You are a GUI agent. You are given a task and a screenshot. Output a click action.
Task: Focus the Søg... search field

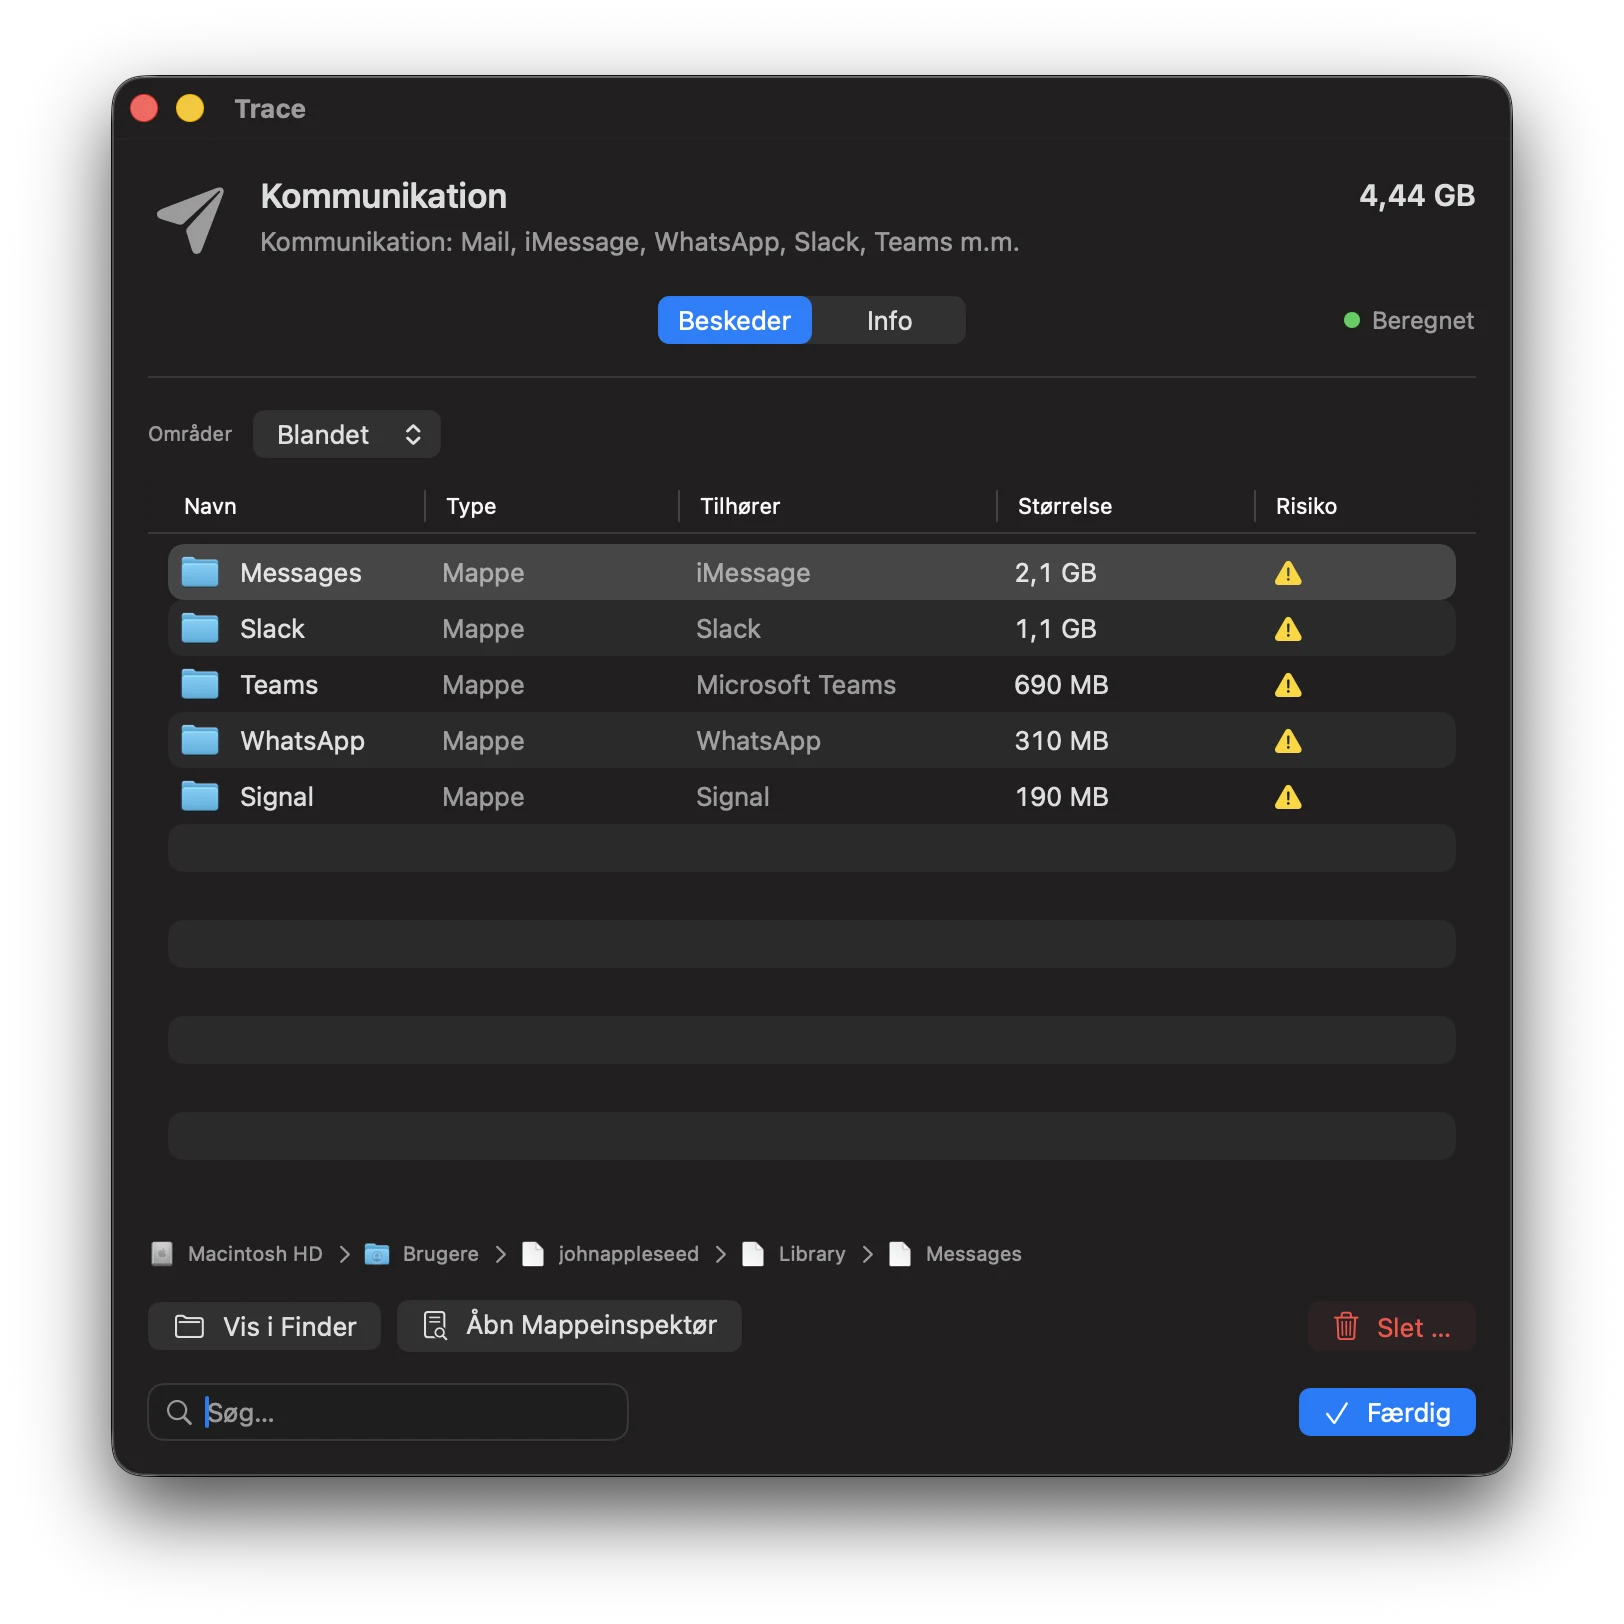[388, 1412]
